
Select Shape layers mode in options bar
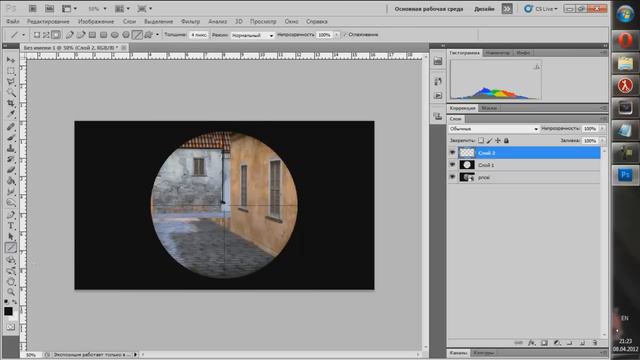coord(37,35)
